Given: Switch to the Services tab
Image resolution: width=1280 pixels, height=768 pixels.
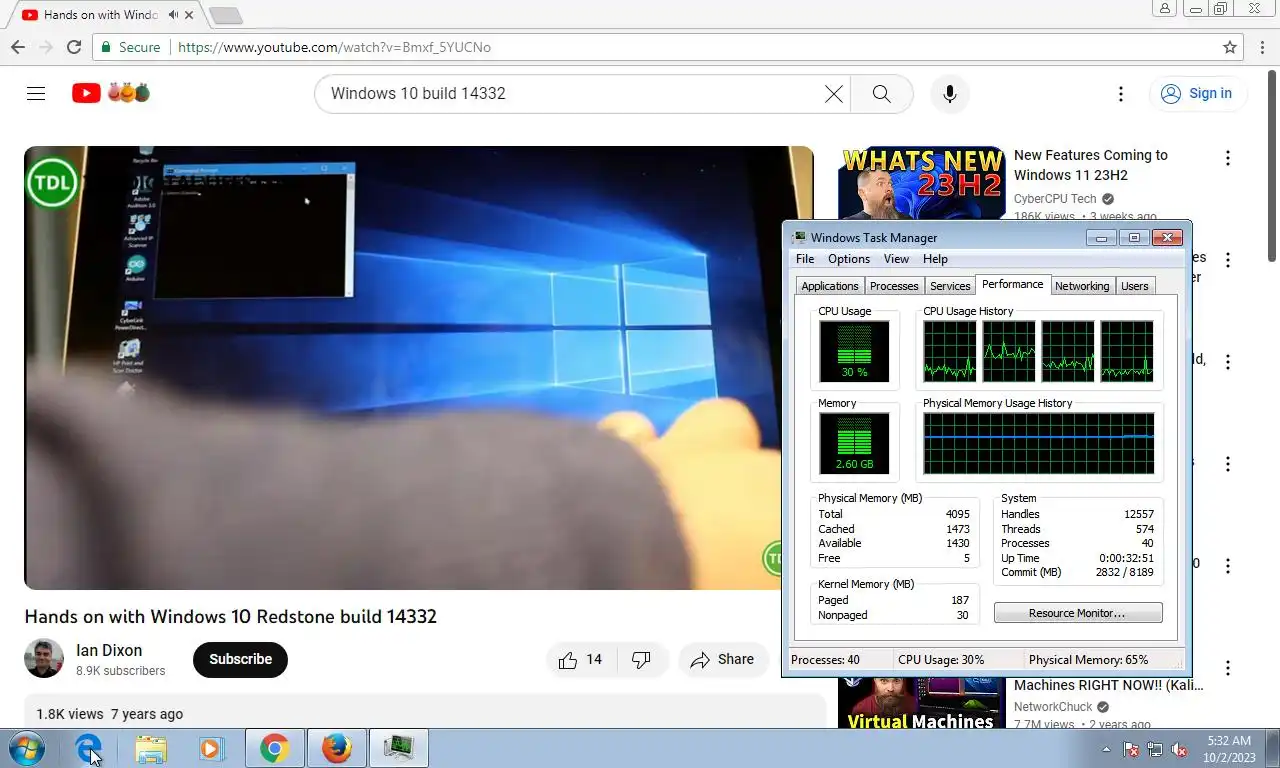Looking at the screenshot, I should click(x=950, y=286).
